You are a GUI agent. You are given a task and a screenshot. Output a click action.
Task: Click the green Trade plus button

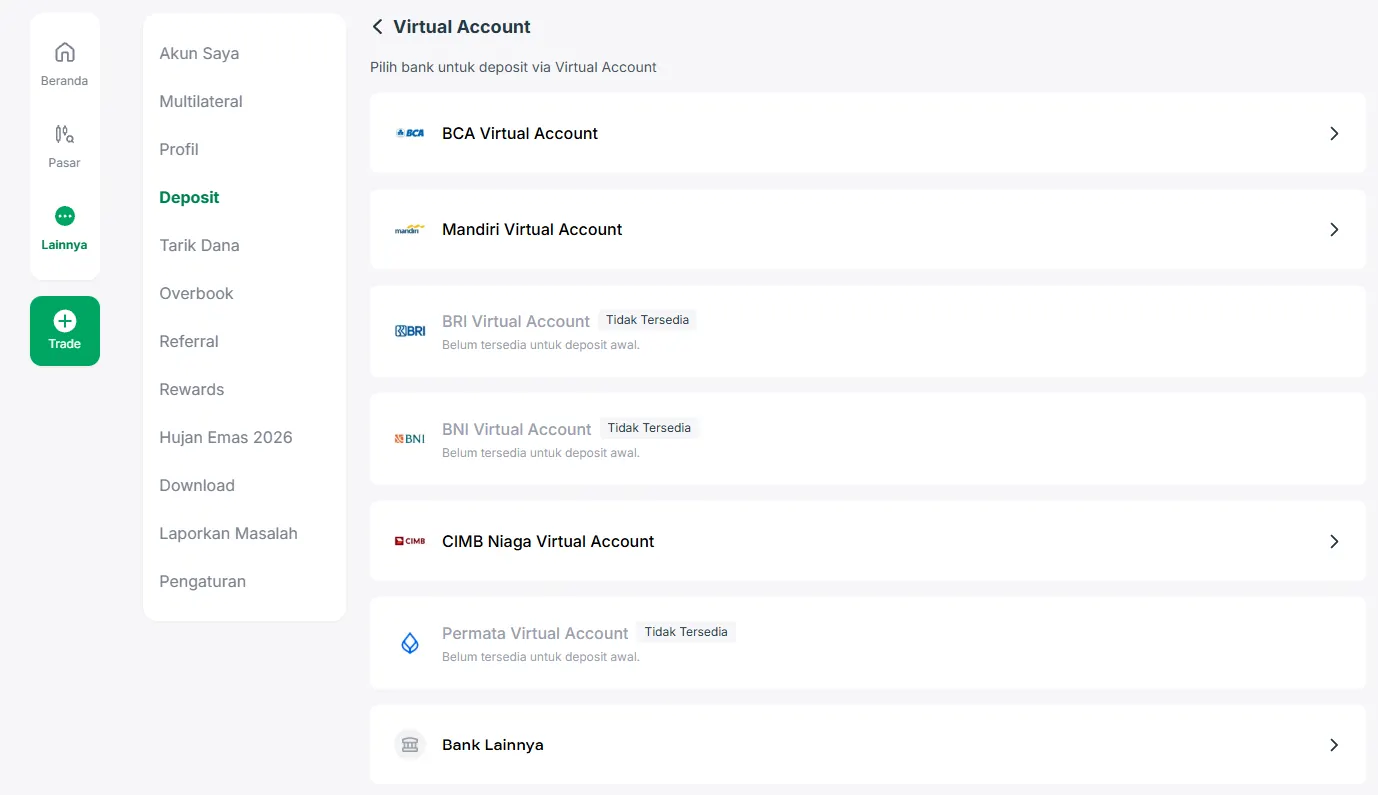(65, 331)
